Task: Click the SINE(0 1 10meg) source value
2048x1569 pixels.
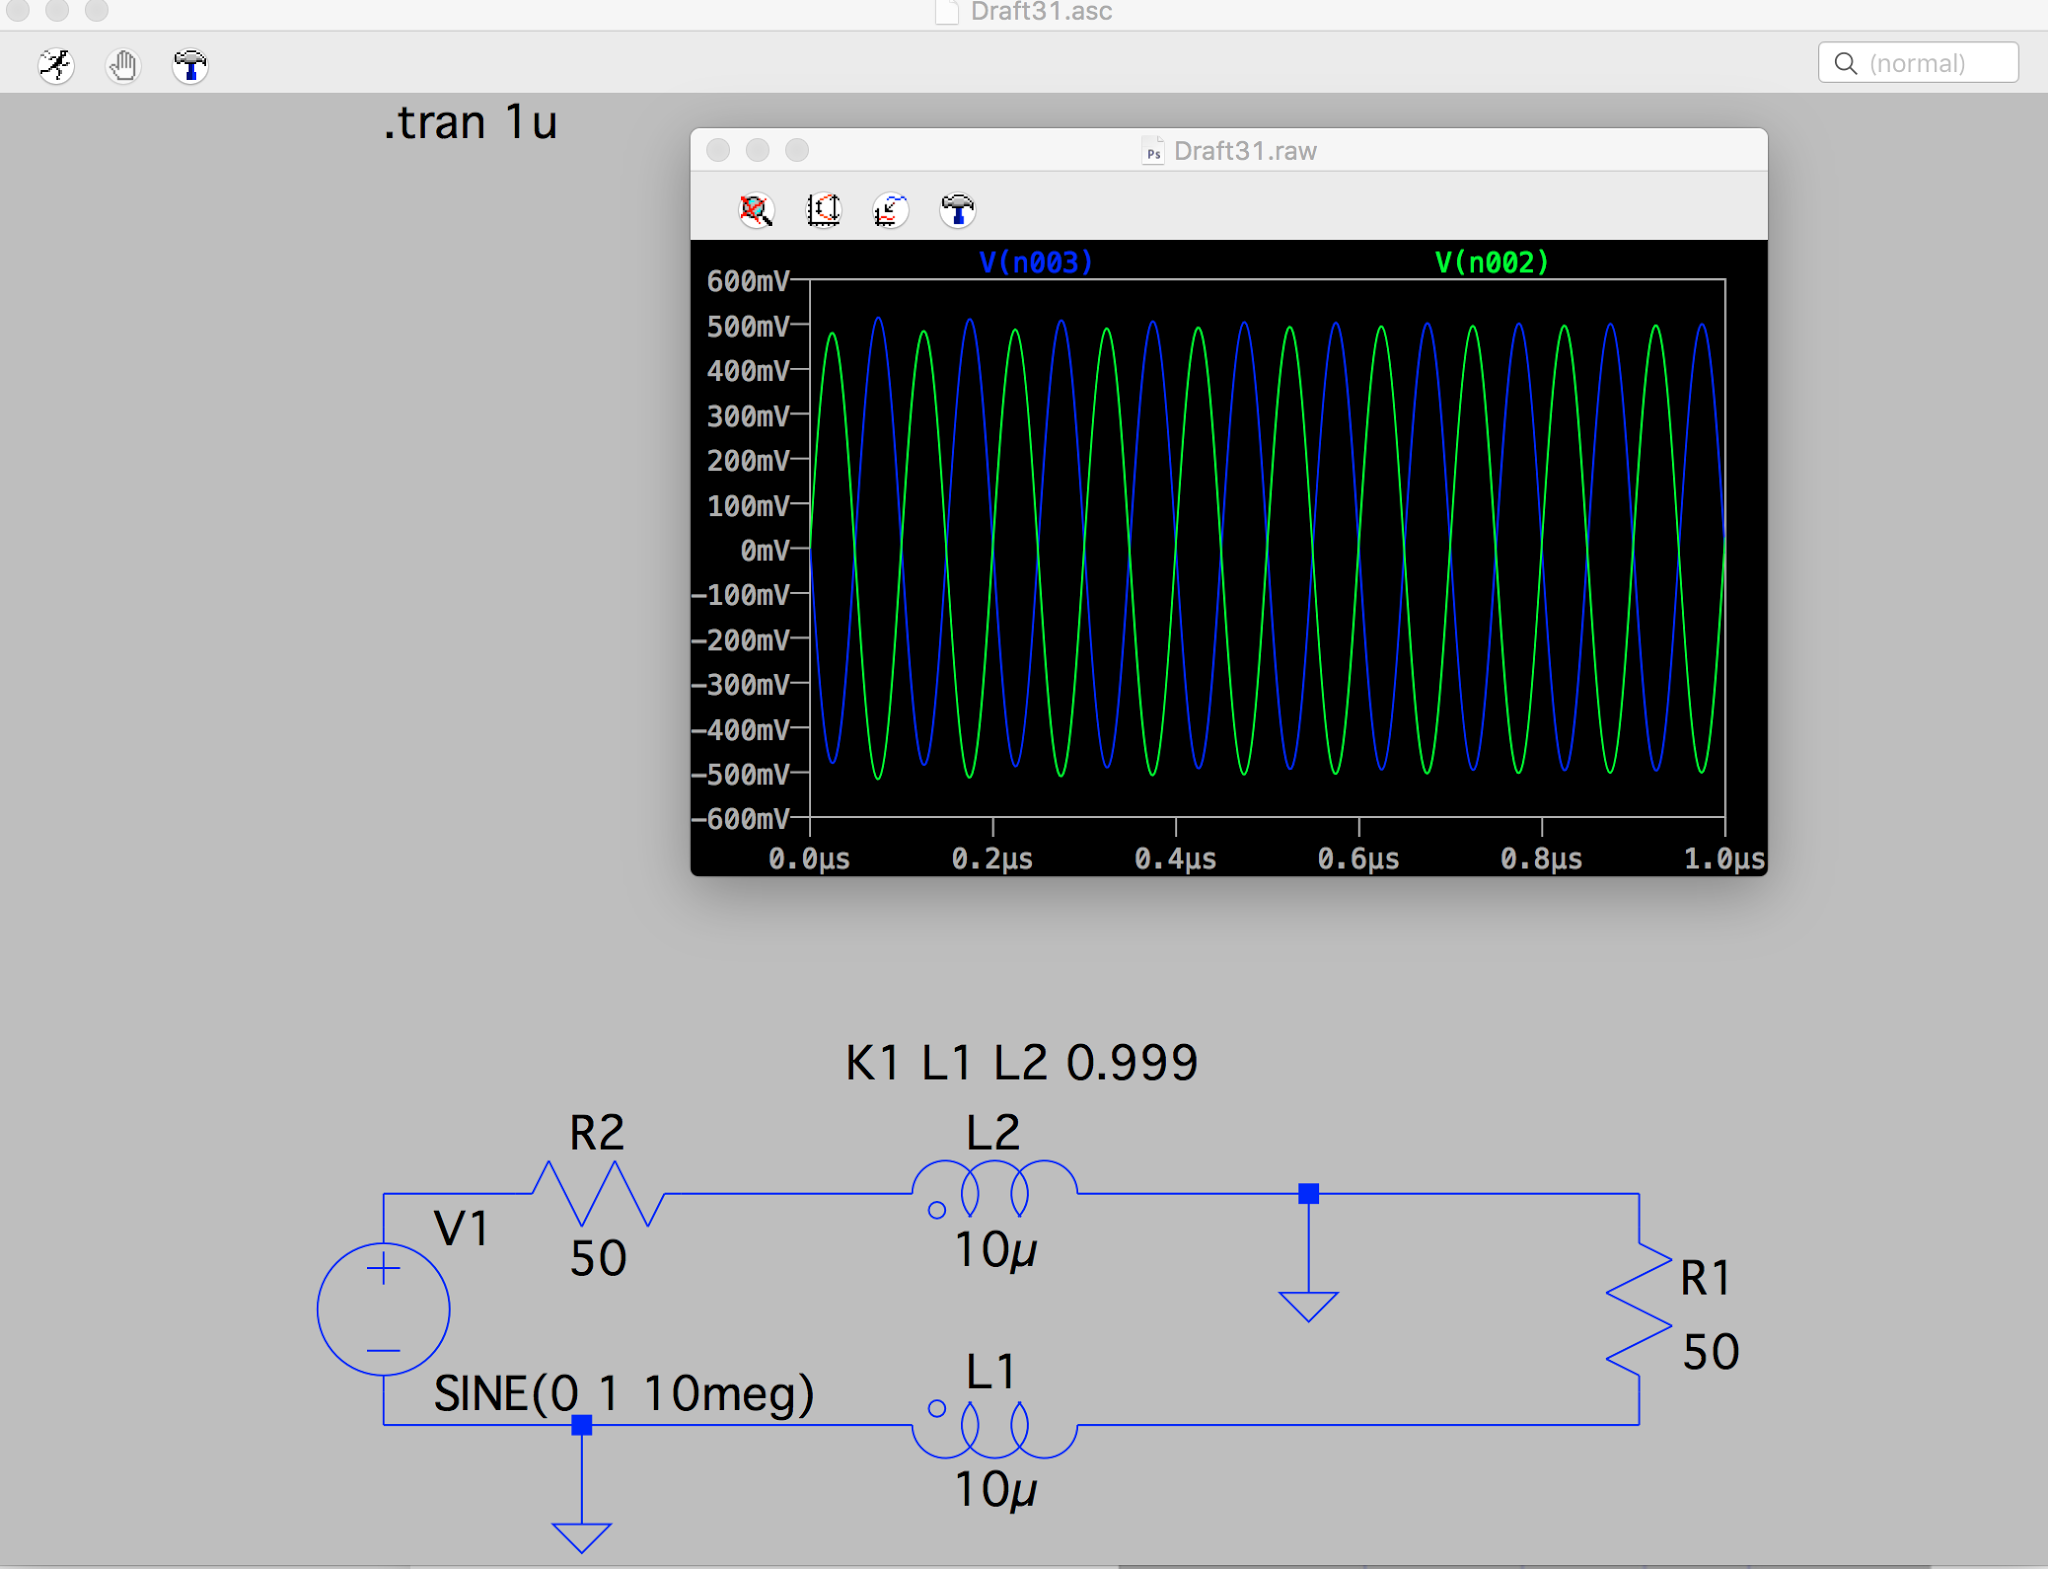Action: tap(624, 1393)
